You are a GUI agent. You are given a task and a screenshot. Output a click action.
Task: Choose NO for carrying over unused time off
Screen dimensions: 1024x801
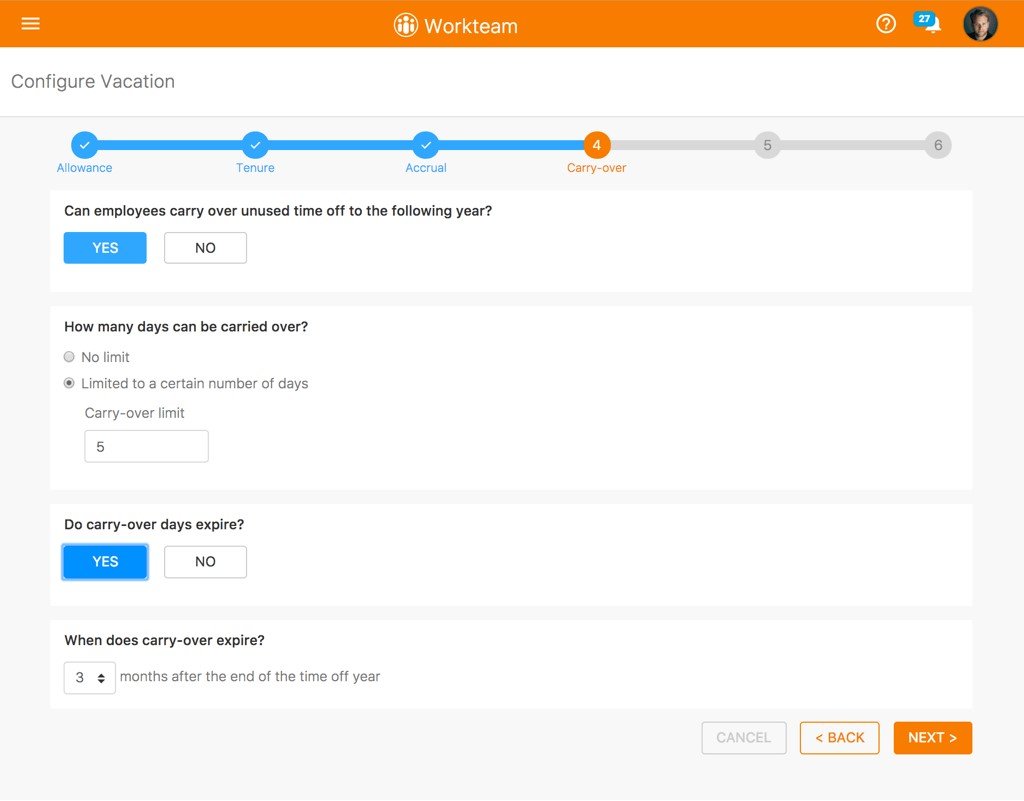coord(205,248)
